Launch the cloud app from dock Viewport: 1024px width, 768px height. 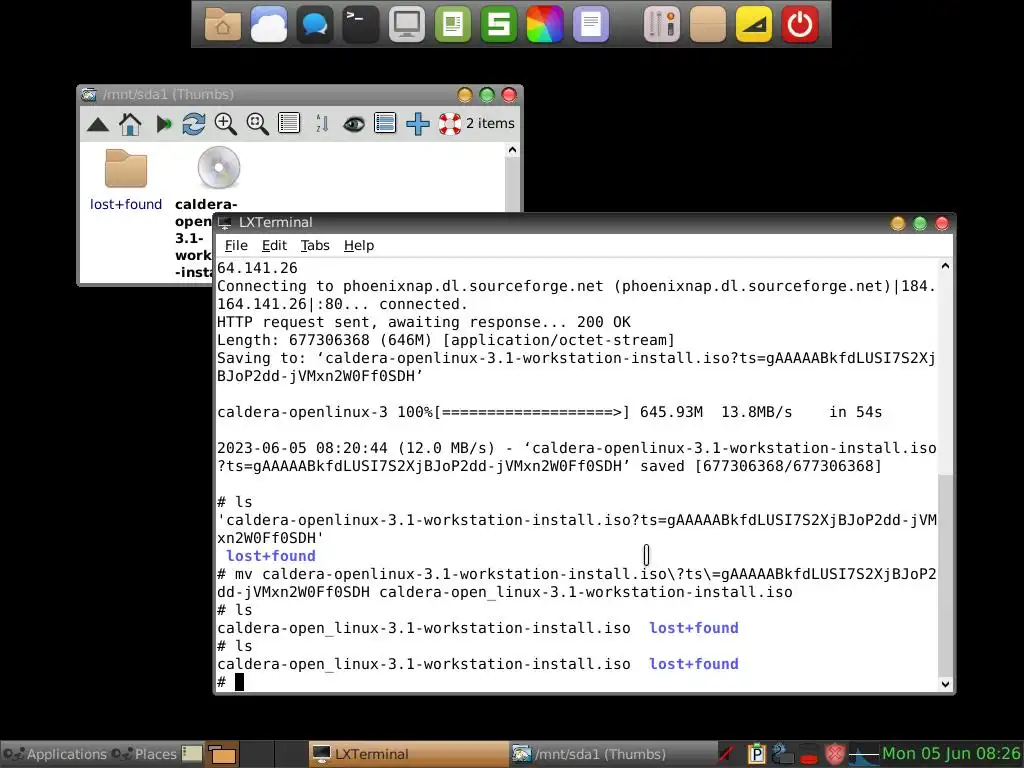(268, 25)
